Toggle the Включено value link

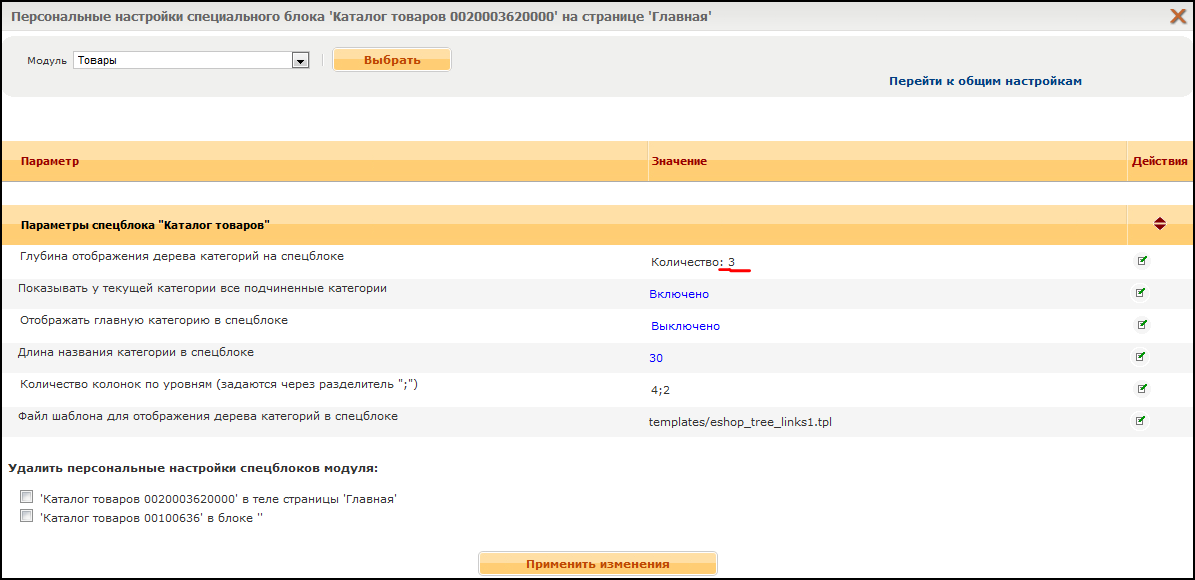(679, 294)
